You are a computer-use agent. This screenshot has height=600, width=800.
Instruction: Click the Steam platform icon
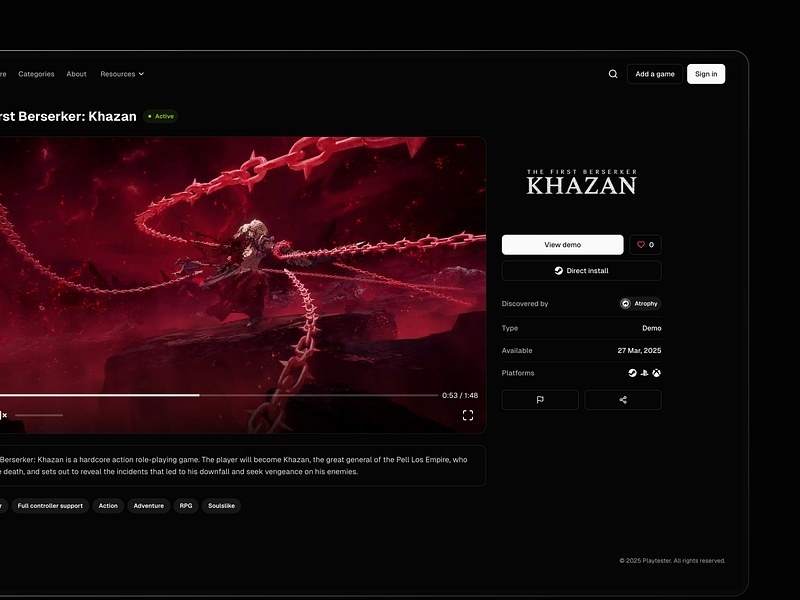[633, 373]
